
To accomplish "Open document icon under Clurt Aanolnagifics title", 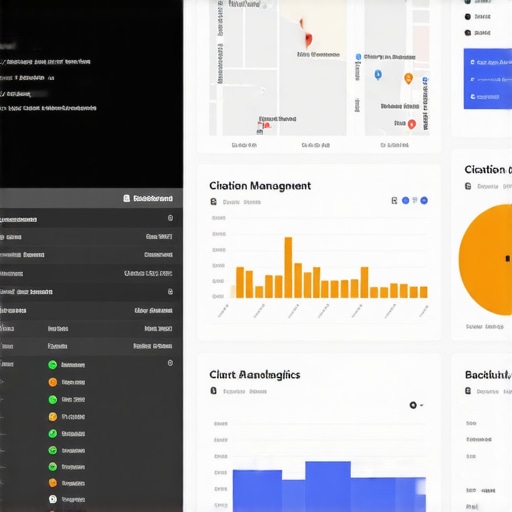I will (214, 390).
